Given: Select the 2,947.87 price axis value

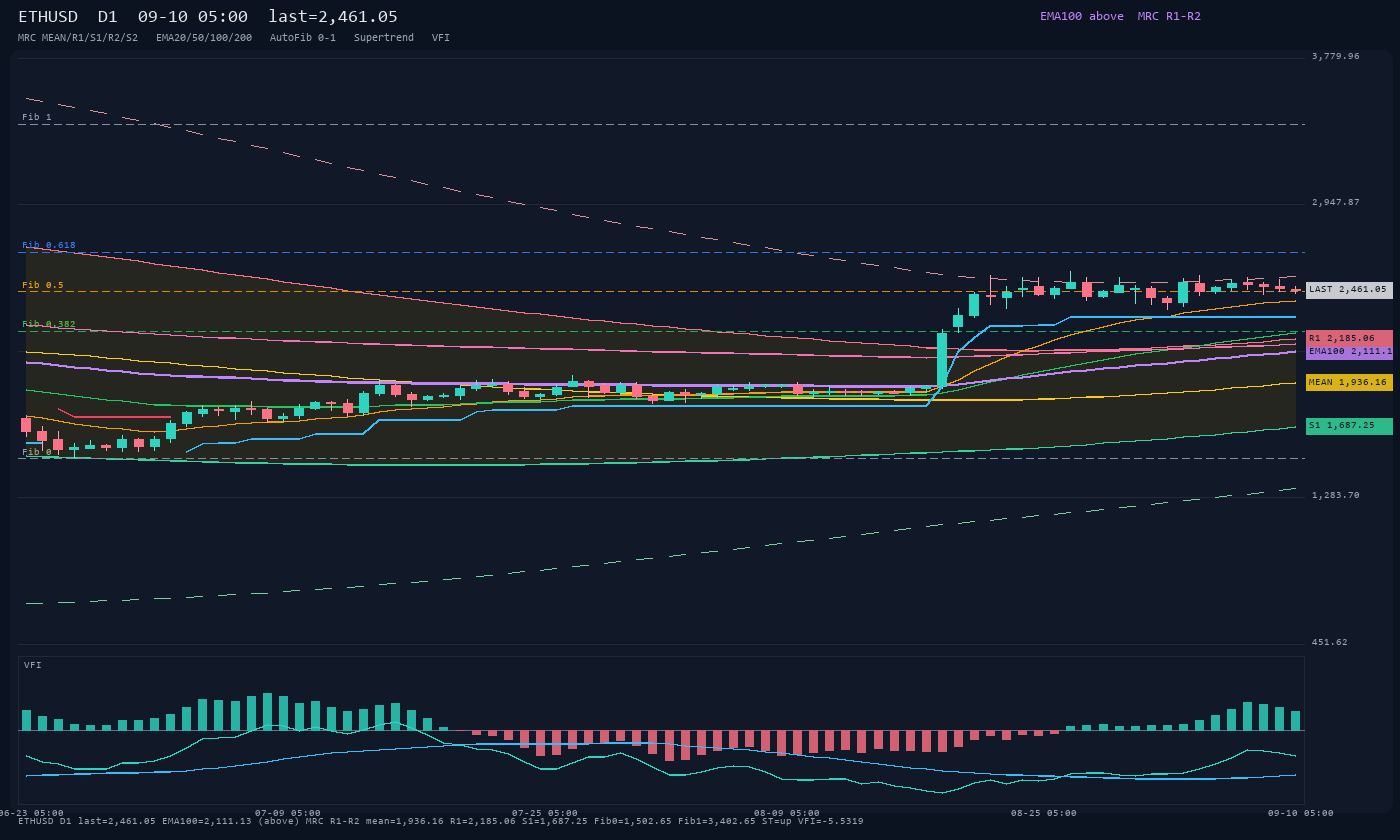Looking at the screenshot, I should pos(1336,202).
